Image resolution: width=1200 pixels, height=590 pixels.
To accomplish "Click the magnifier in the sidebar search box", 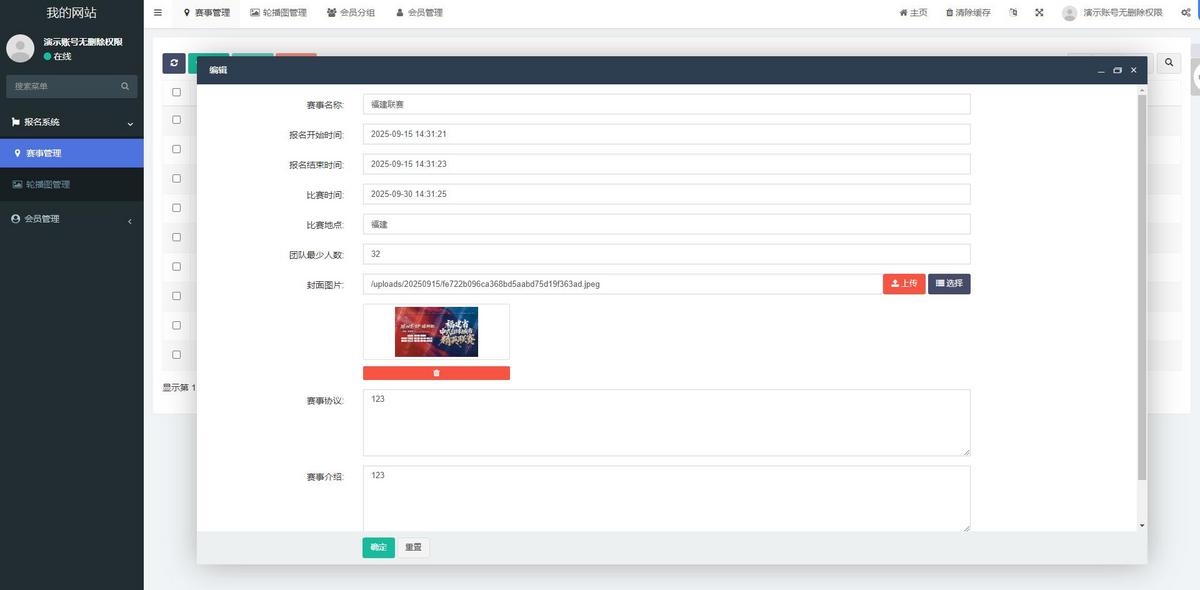I will click(124, 87).
